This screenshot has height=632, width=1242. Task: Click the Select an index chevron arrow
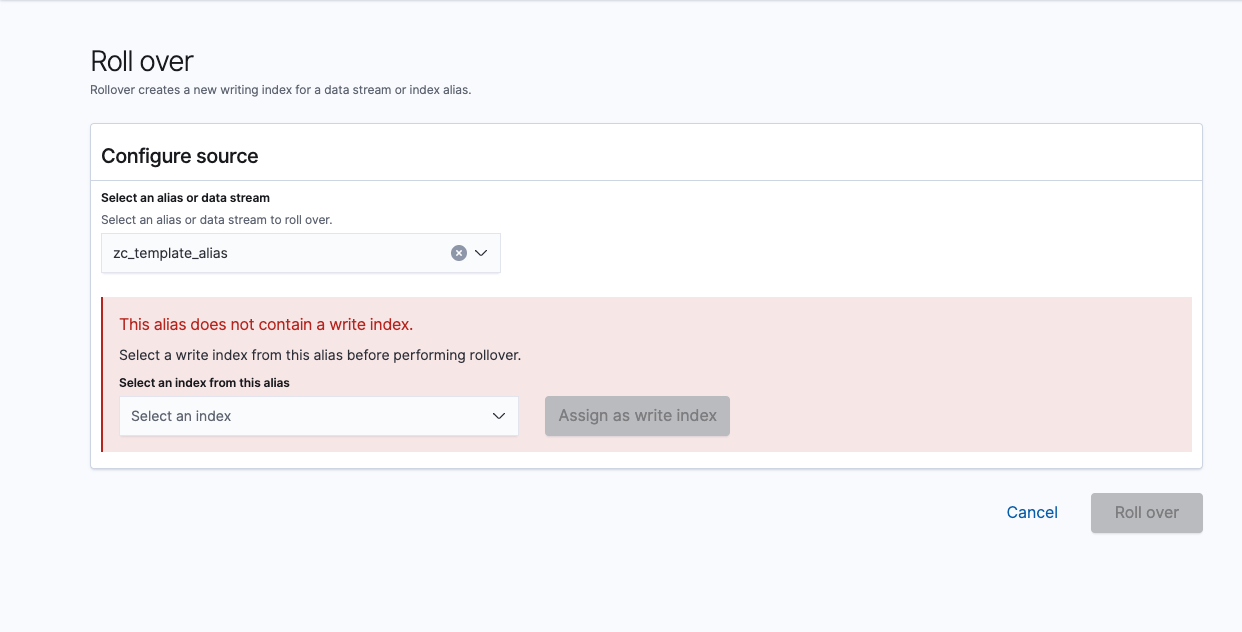pos(499,416)
